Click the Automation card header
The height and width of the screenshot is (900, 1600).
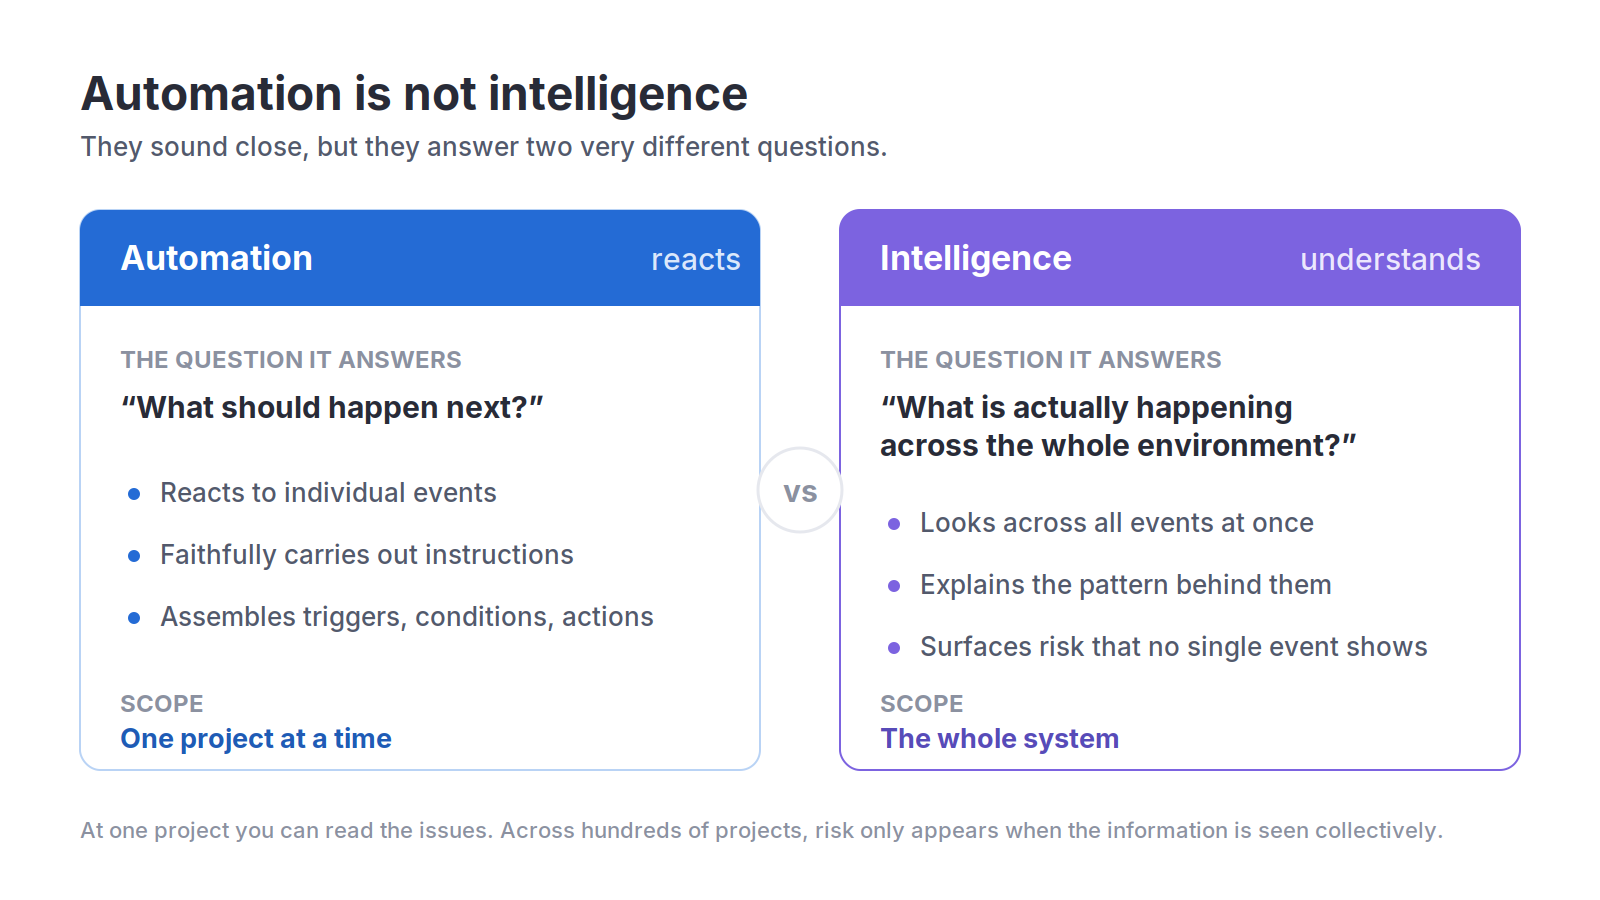pos(420,258)
